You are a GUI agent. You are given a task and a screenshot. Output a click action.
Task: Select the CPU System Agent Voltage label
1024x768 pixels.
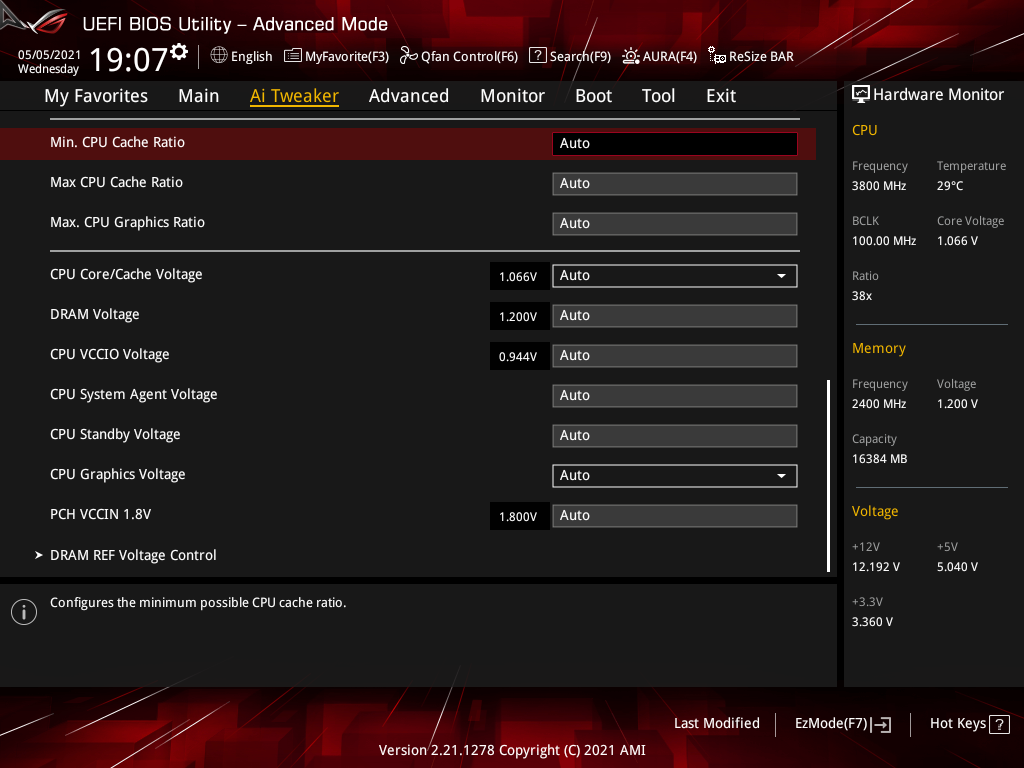click(134, 394)
